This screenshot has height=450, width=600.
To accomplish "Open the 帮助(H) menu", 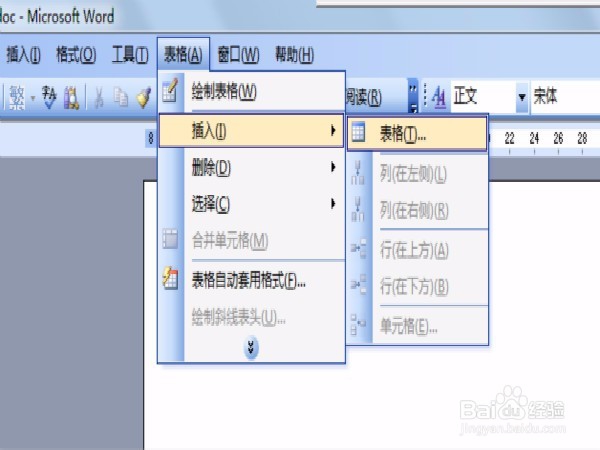I will 294,54.
